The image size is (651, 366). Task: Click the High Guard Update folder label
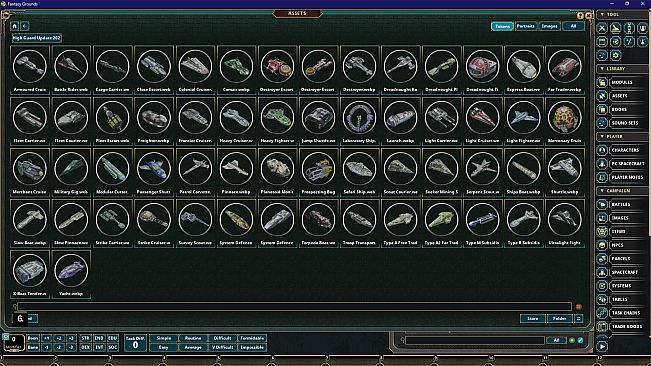37,38
